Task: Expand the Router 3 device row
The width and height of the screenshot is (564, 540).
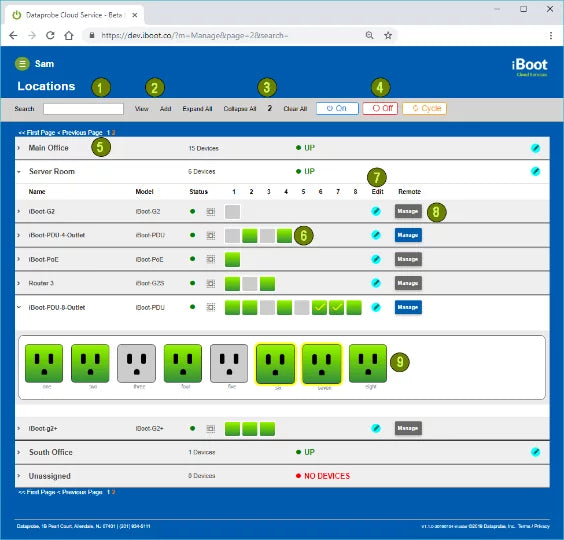Action: pyautogui.click(x=19, y=283)
